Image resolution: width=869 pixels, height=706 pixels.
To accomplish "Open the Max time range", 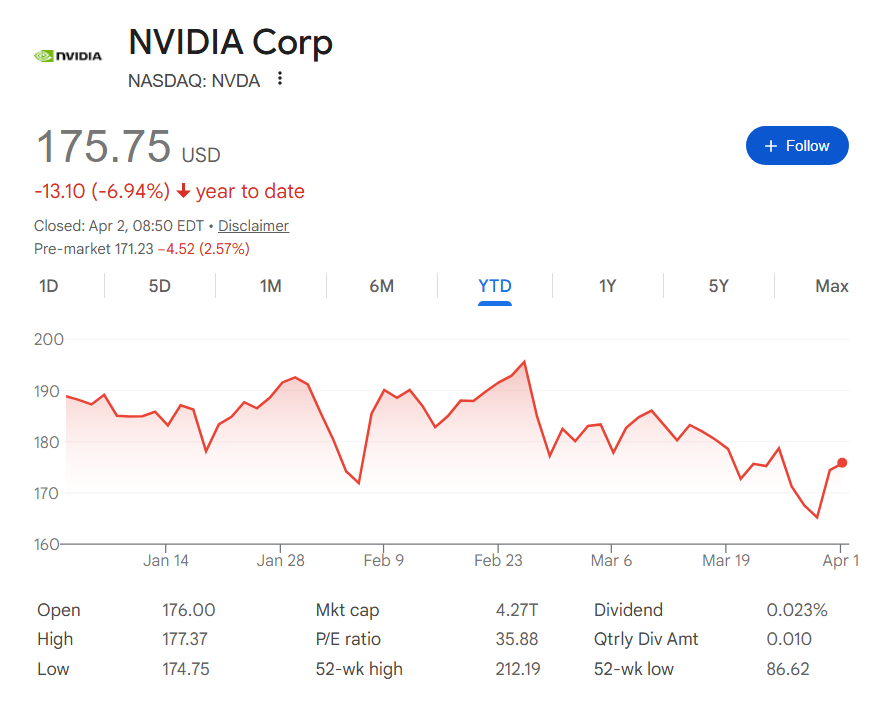I will (832, 286).
